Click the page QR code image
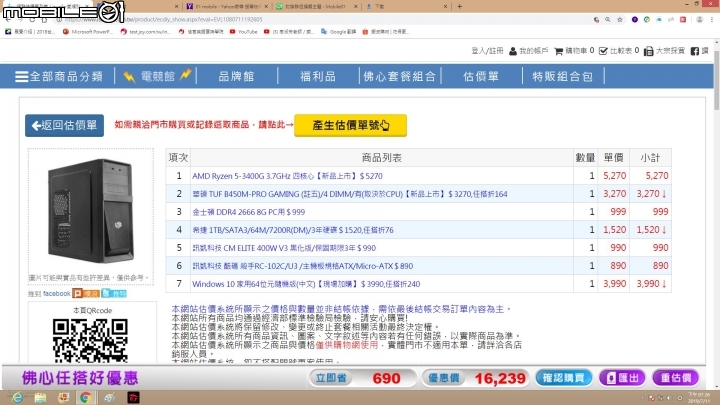The width and height of the screenshot is (720, 405). [90, 341]
